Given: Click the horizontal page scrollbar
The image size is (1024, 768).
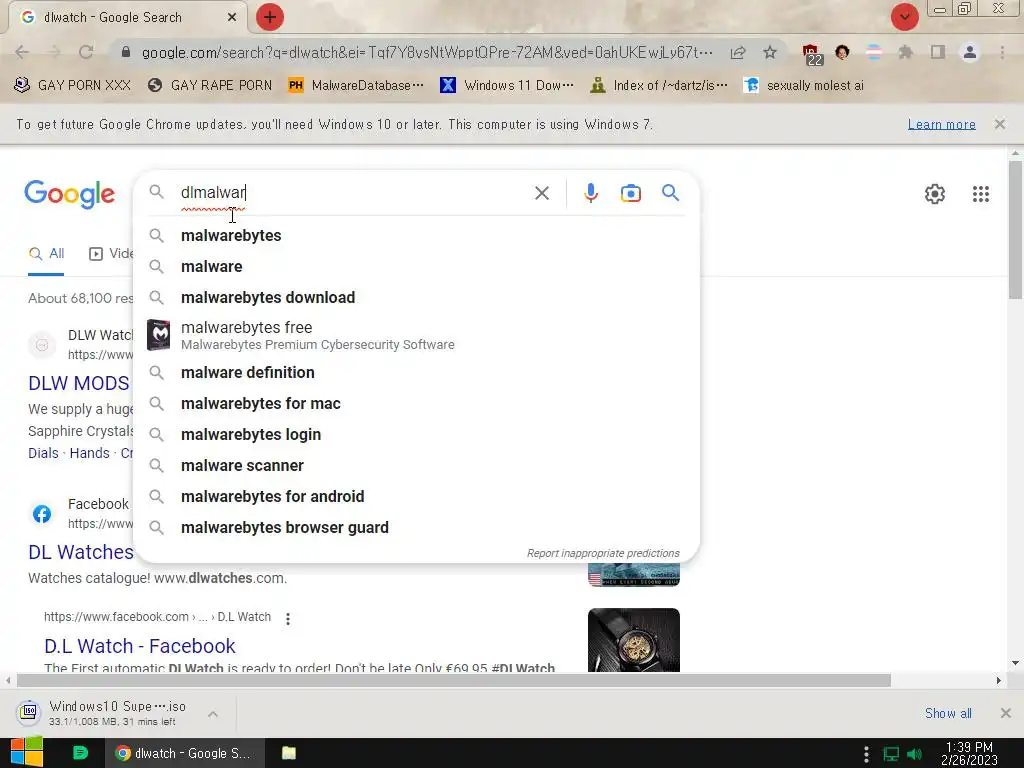Looking at the screenshot, I should click(453, 680).
